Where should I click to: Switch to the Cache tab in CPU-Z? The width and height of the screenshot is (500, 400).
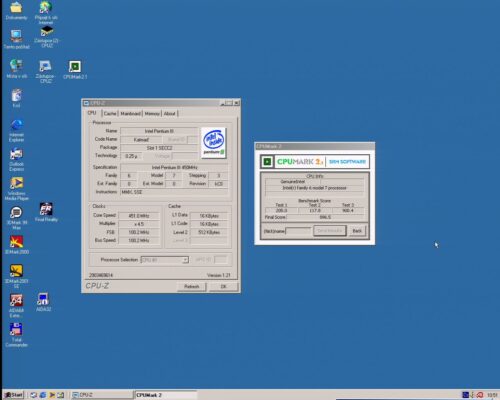[110, 114]
